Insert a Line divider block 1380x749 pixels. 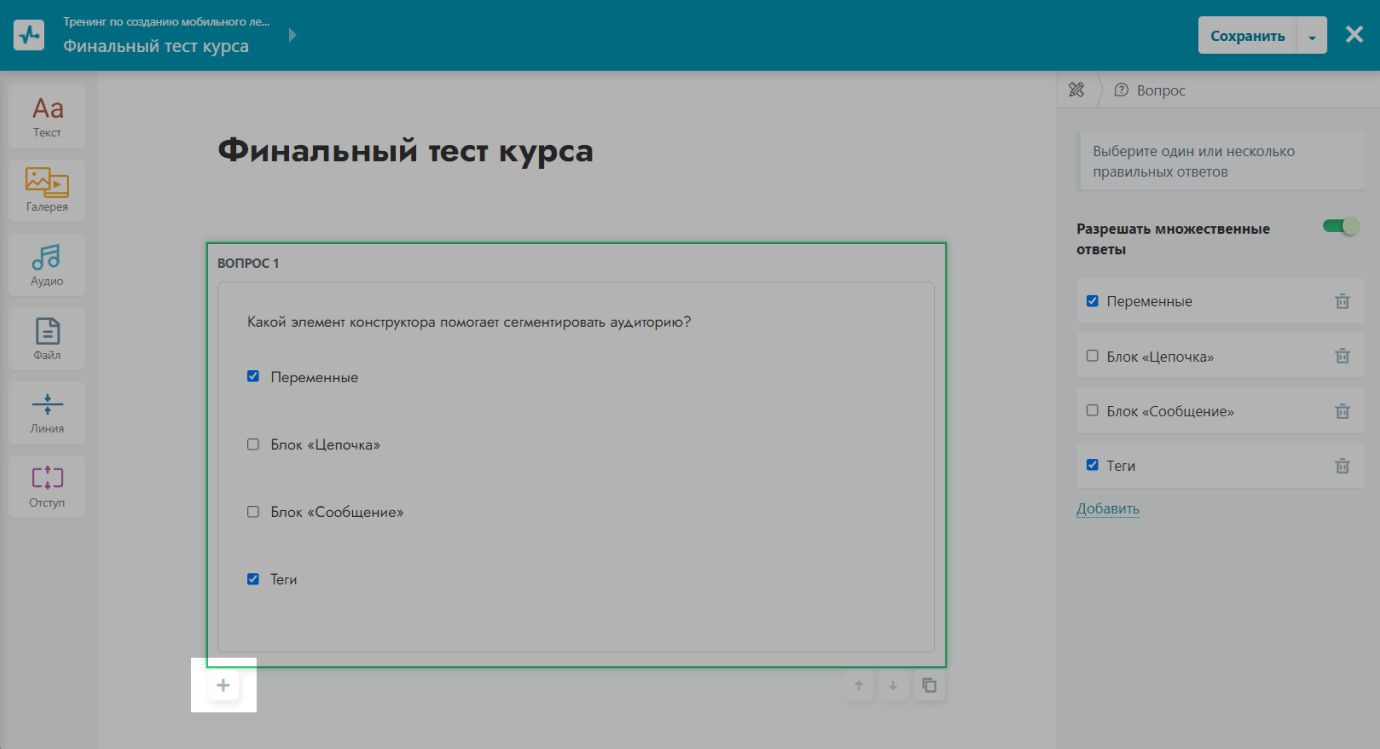tap(47, 412)
